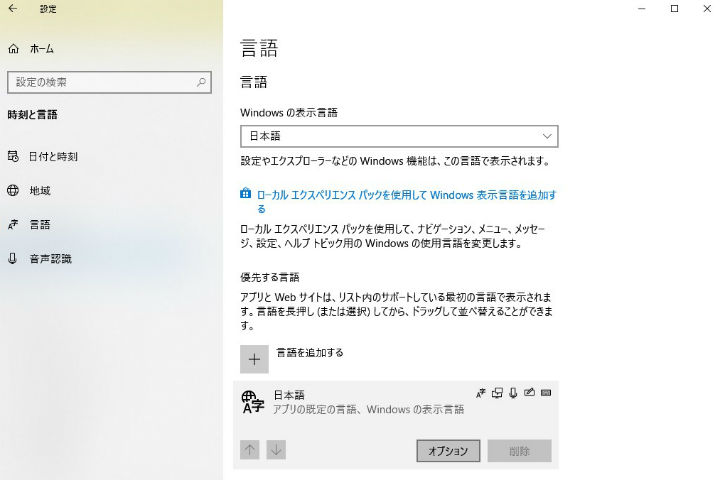Click the 削除 button

click(x=520, y=451)
